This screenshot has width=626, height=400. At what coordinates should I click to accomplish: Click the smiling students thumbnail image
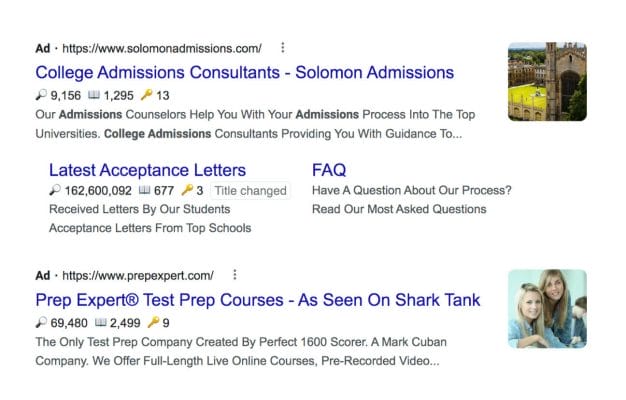pyautogui.click(x=547, y=309)
